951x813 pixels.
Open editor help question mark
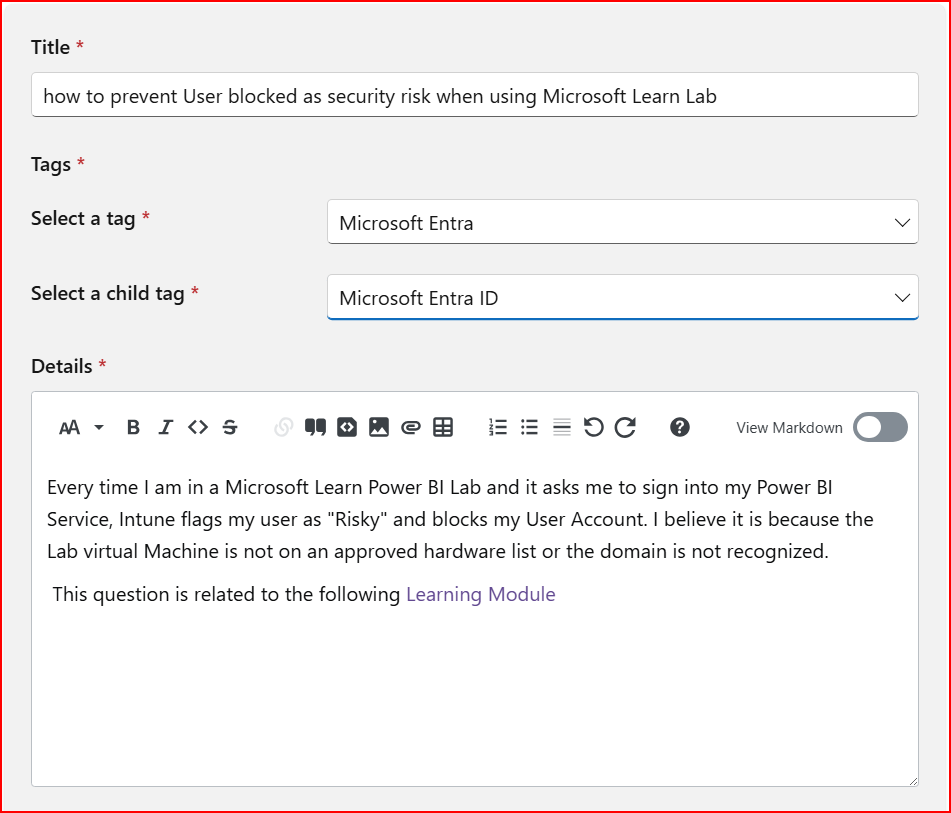pyautogui.click(x=680, y=428)
